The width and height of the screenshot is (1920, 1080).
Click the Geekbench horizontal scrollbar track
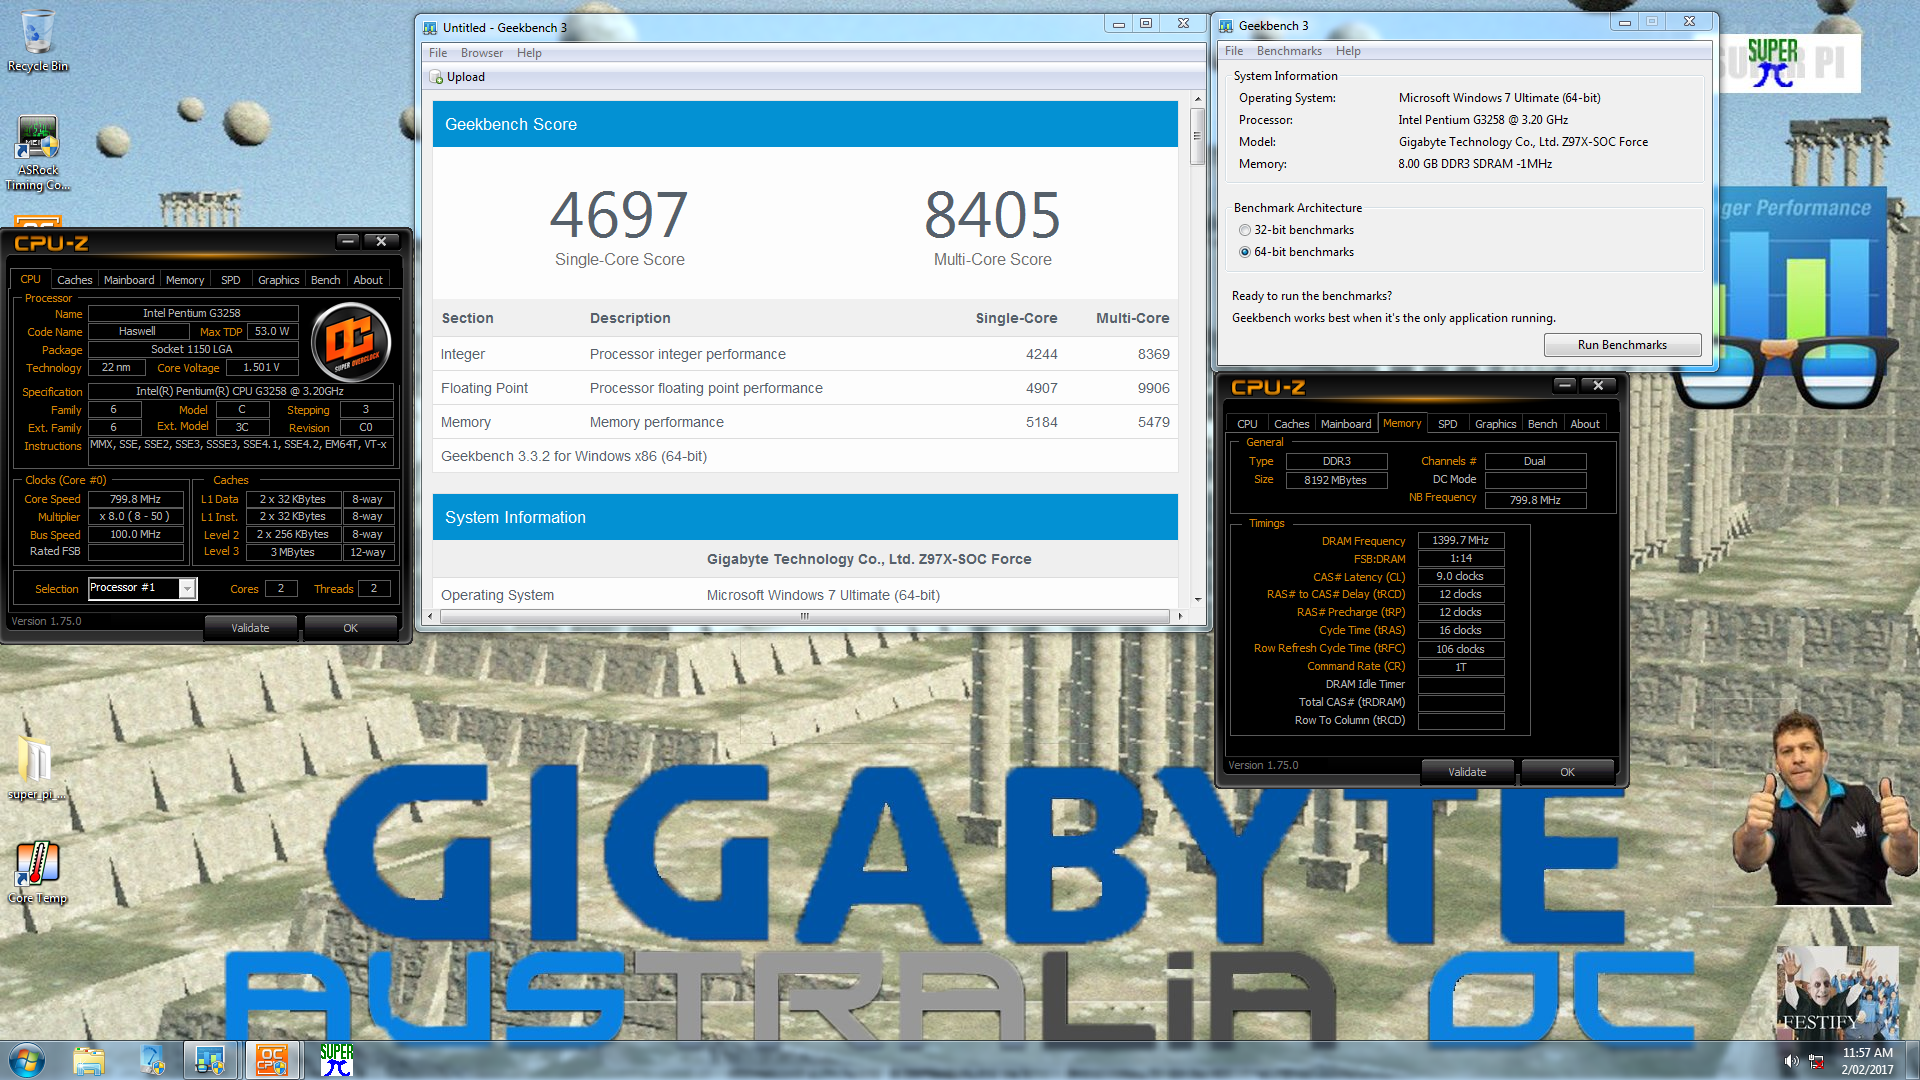(x=805, y=616)
